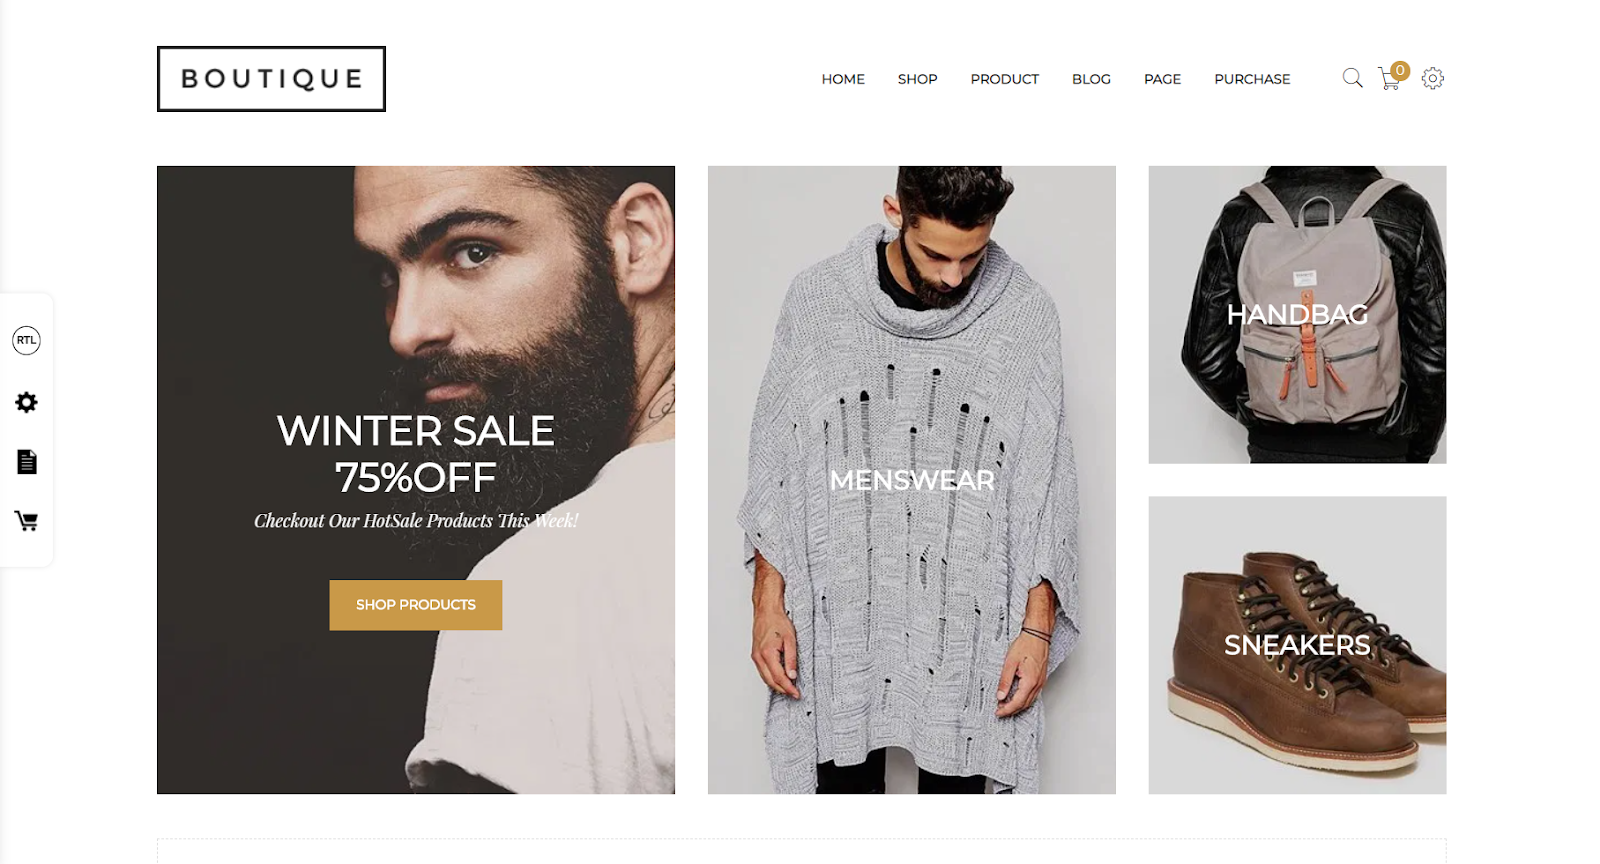The image size is (1600, 864).
Task: Open the shopping cart in header
Action: pyautogui.click(x=1389, y=79)
